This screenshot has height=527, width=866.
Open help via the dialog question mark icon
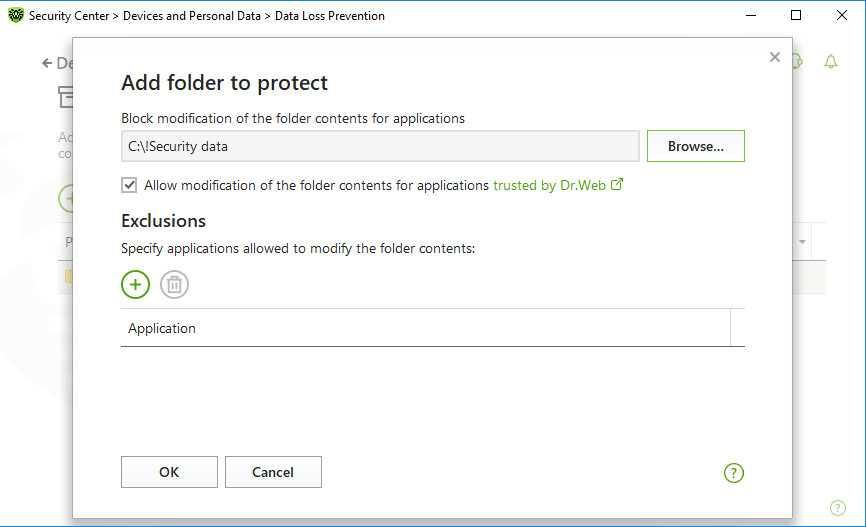click(733, 473)
